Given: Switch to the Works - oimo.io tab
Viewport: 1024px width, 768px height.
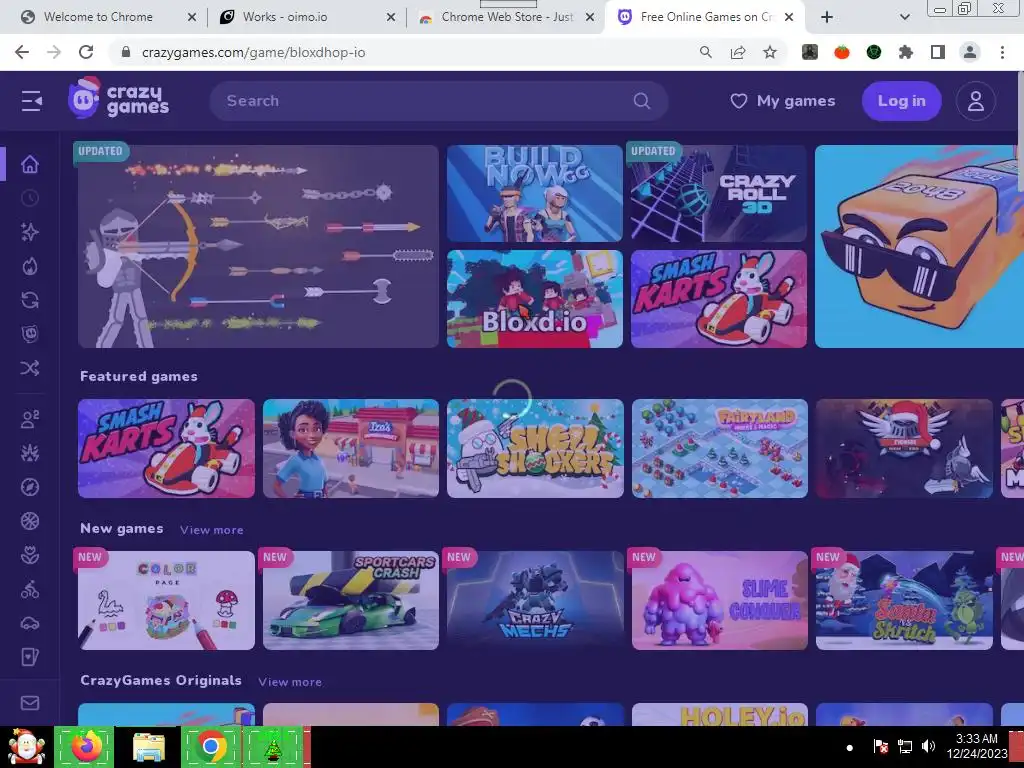Looking at the screenshot, I should point(306,17).
